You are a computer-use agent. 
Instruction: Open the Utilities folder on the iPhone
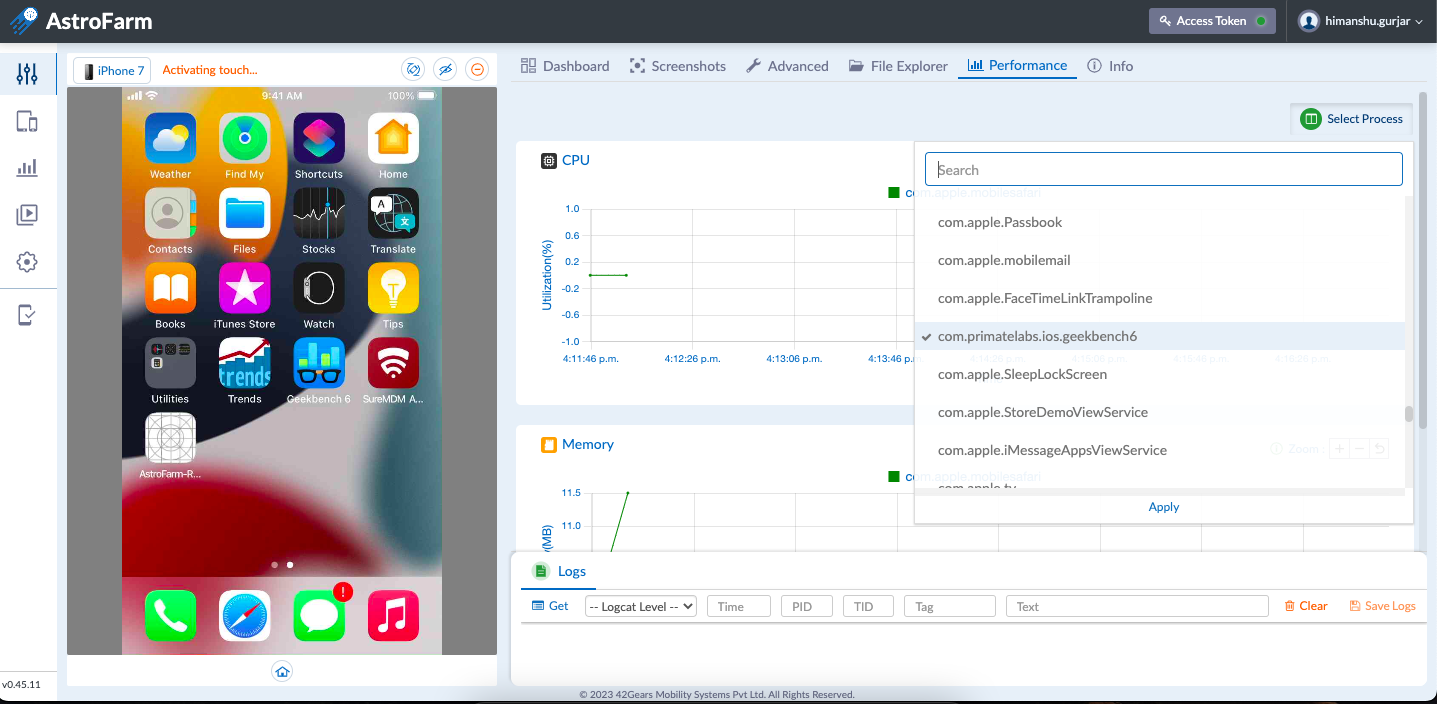point(170,363)
